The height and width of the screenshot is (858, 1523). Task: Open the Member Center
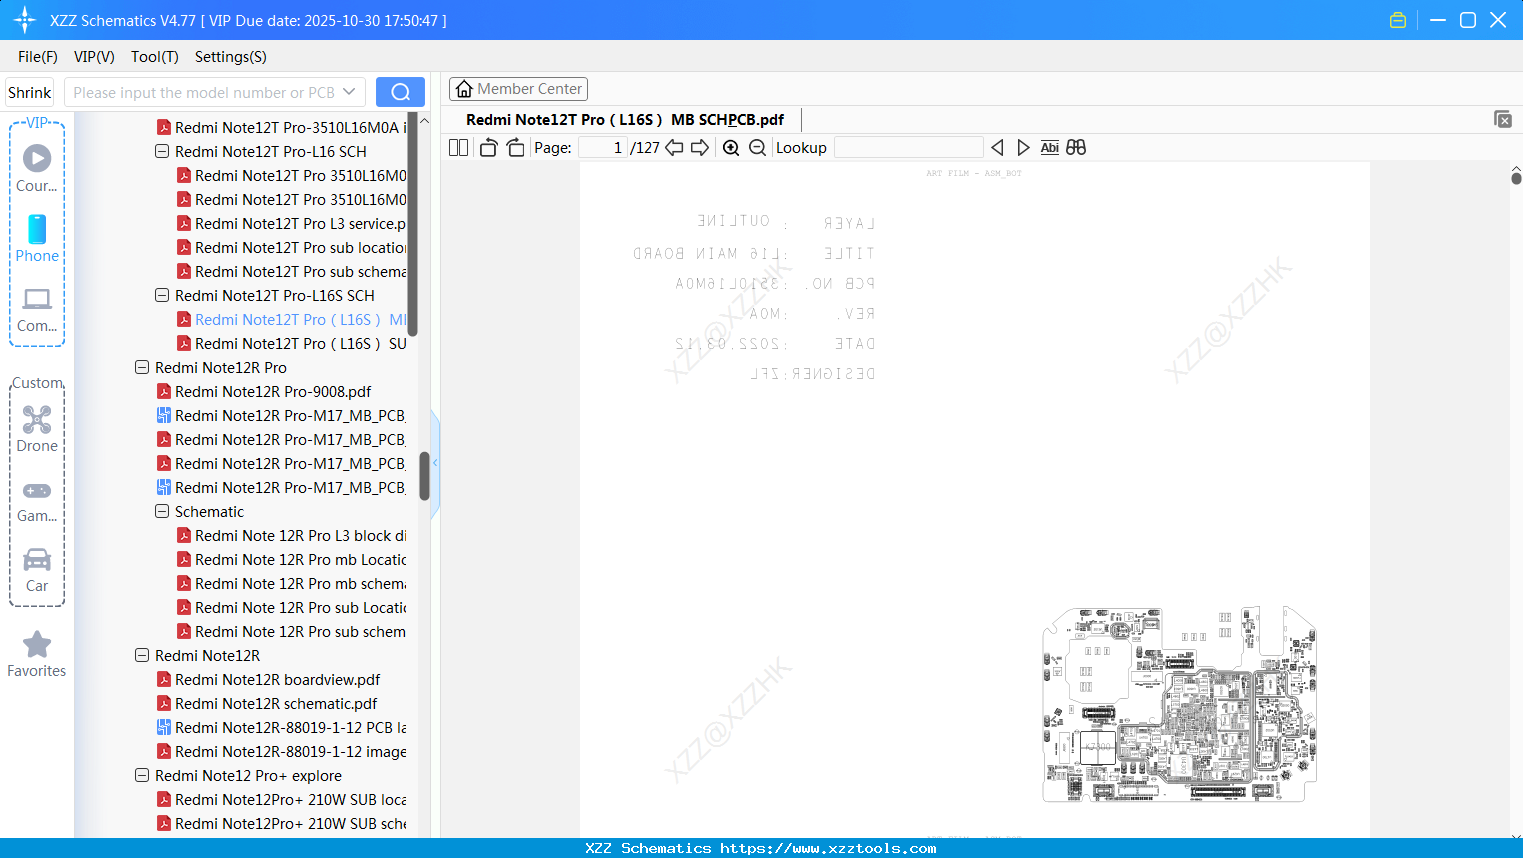(519, 89)
